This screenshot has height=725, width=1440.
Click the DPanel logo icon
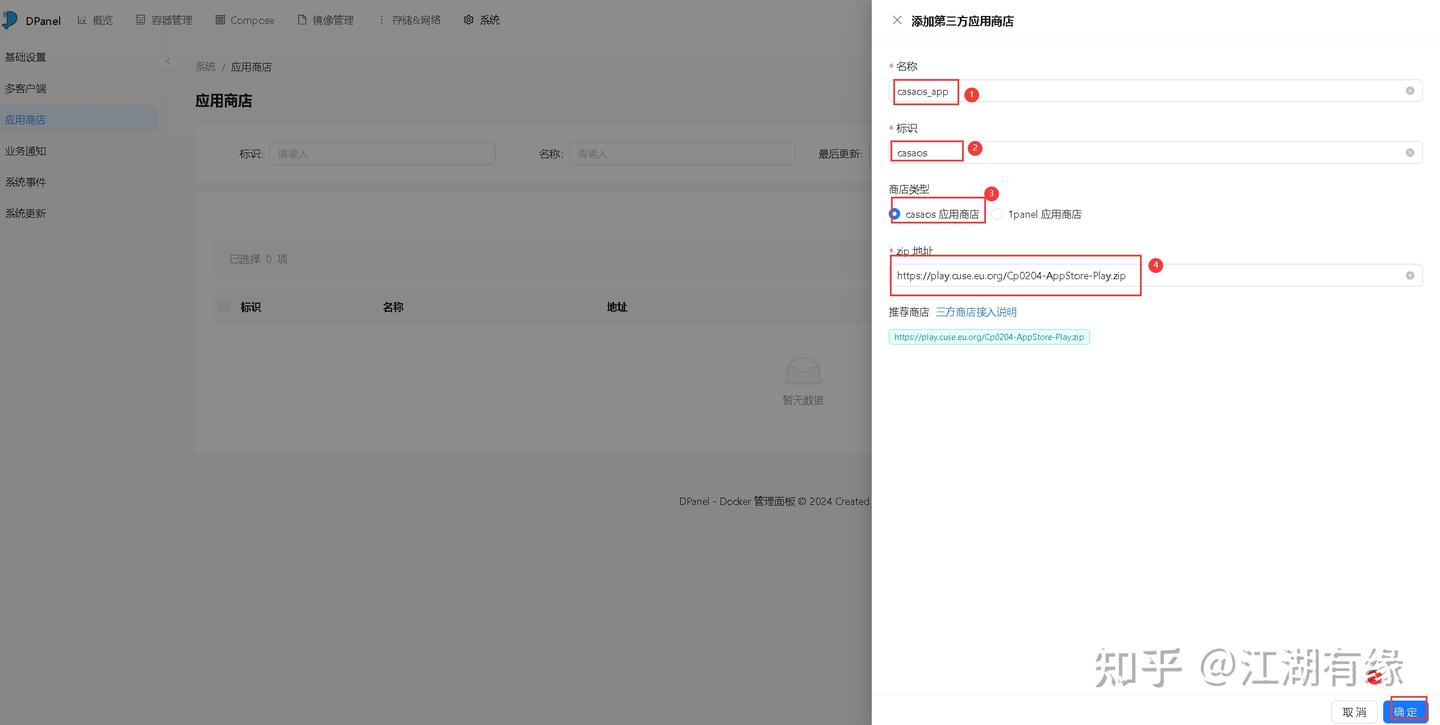tap(11, 19)
